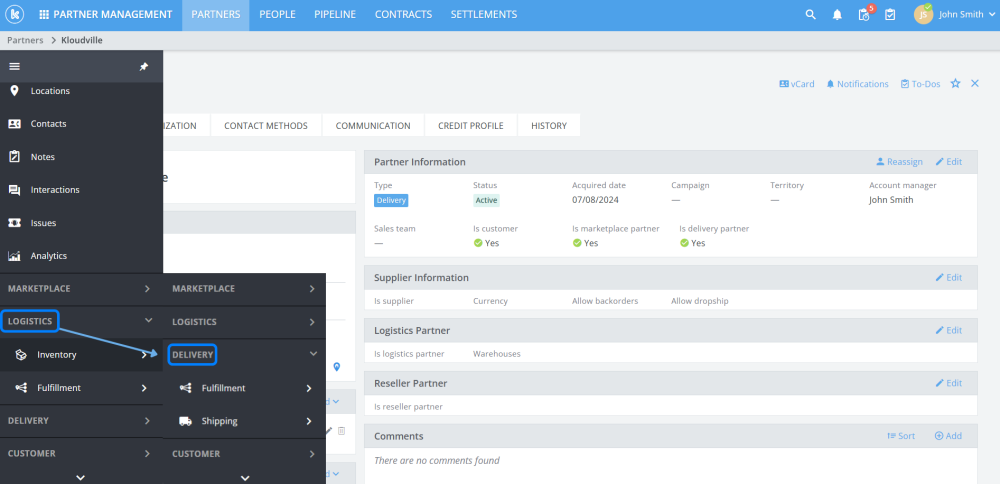1000x484 pixels.
Task: Open the bell alerts in top bar
Action: pos(837,15)
